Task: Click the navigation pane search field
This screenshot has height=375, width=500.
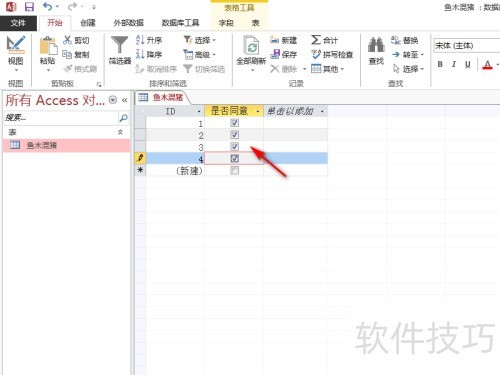Action: 61,117
